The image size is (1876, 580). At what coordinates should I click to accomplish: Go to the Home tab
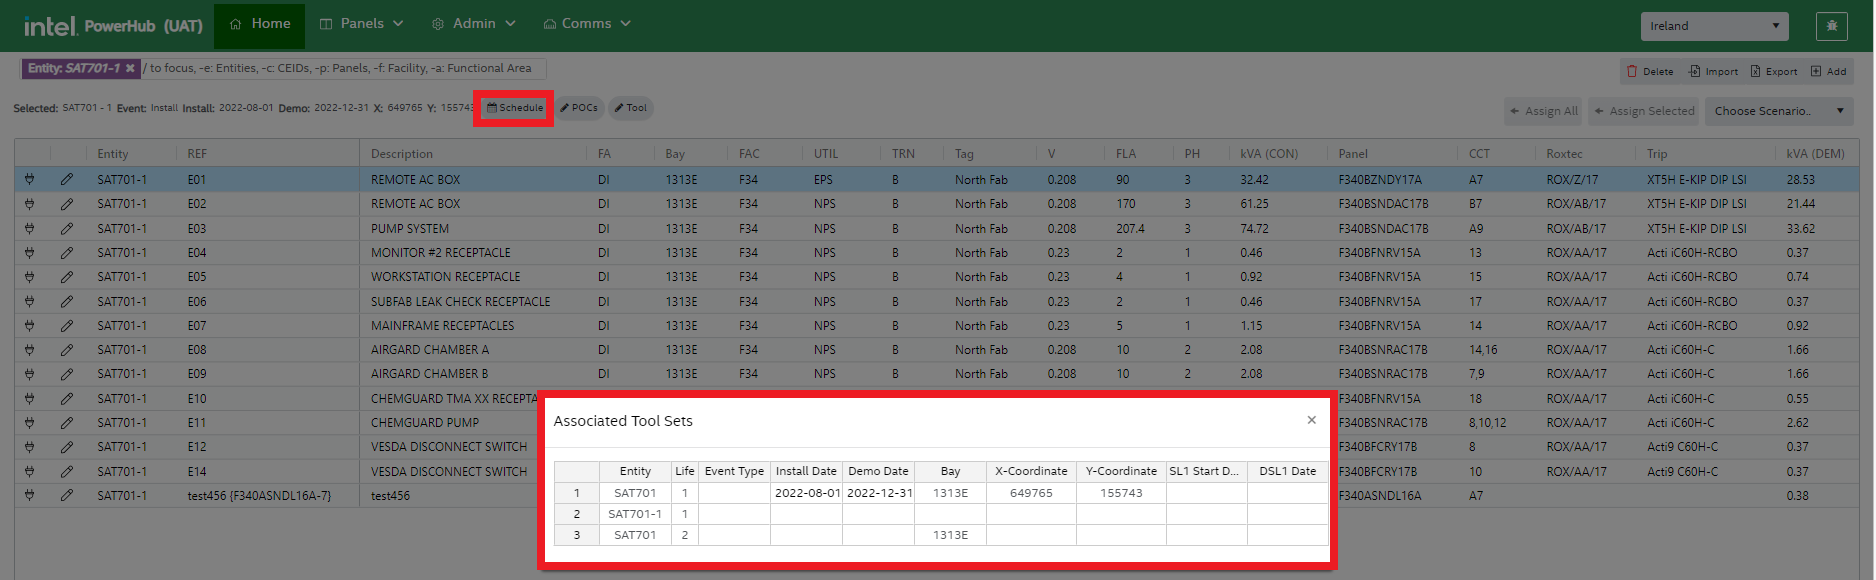coord(260,24)
